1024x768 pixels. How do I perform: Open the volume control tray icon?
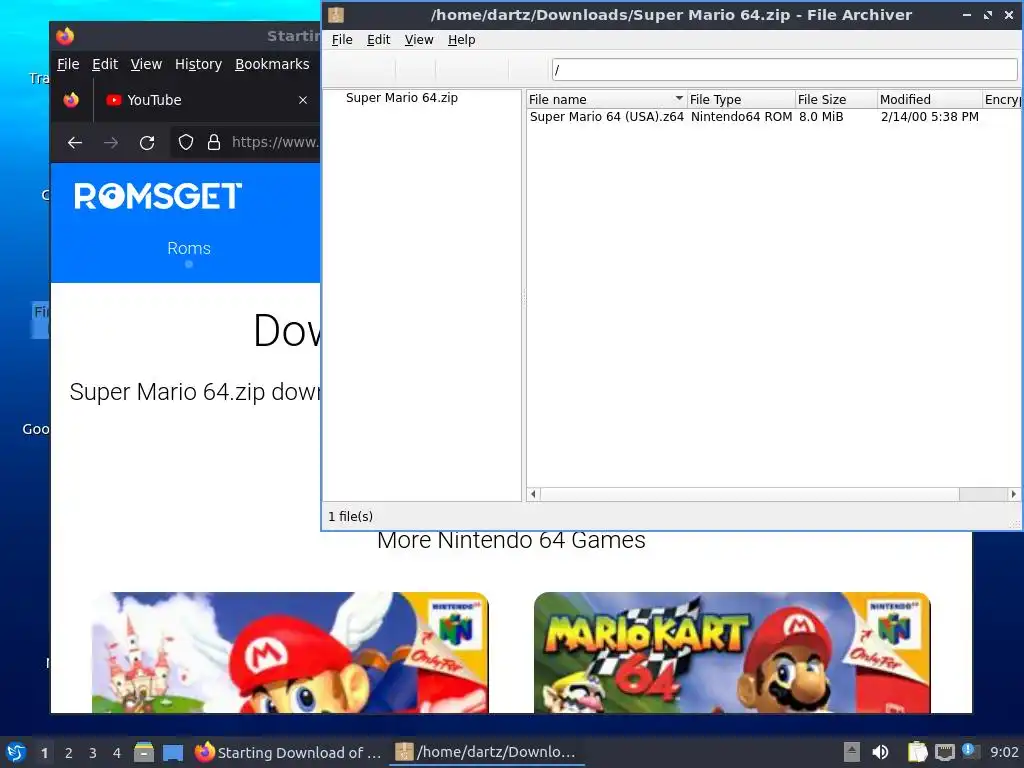point(880,752)
